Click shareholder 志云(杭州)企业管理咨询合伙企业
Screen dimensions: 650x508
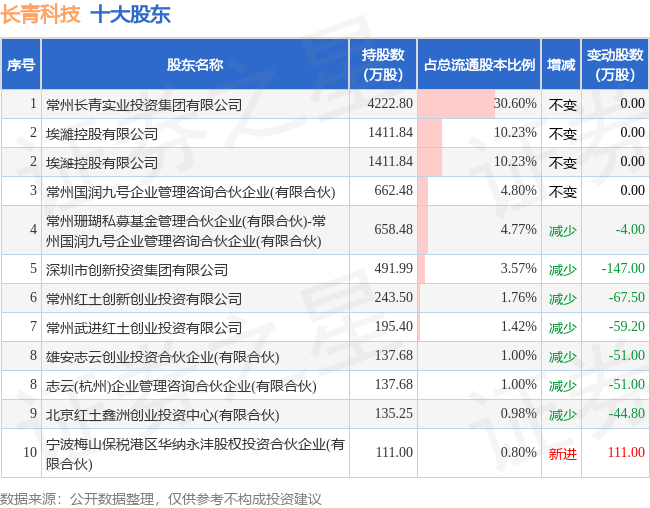(x=181, y=386)
